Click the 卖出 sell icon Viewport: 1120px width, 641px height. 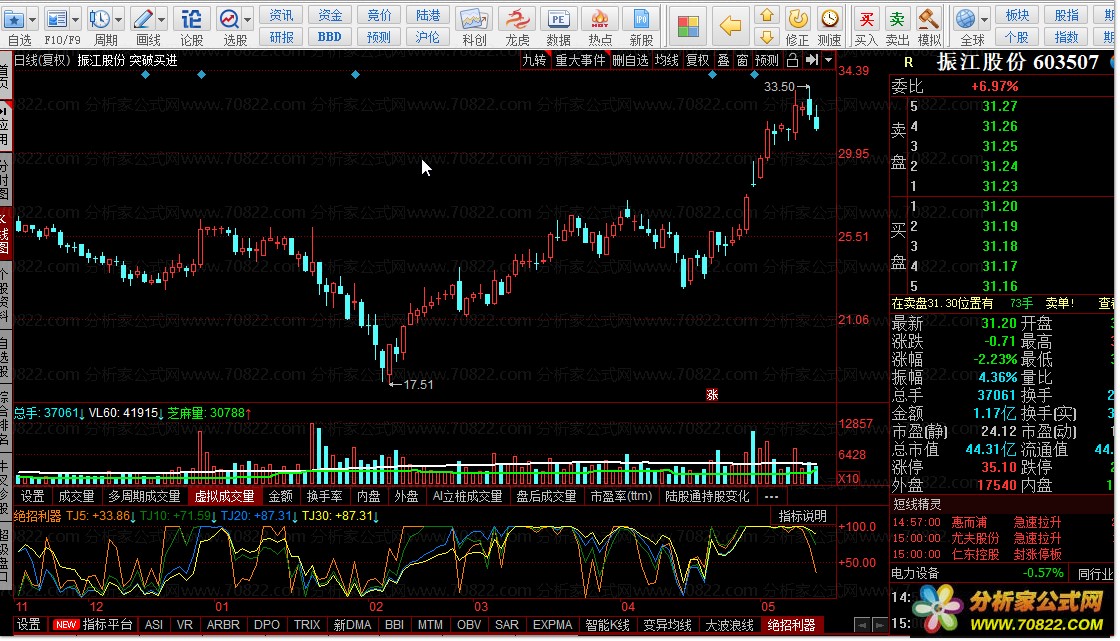(897, 19)
